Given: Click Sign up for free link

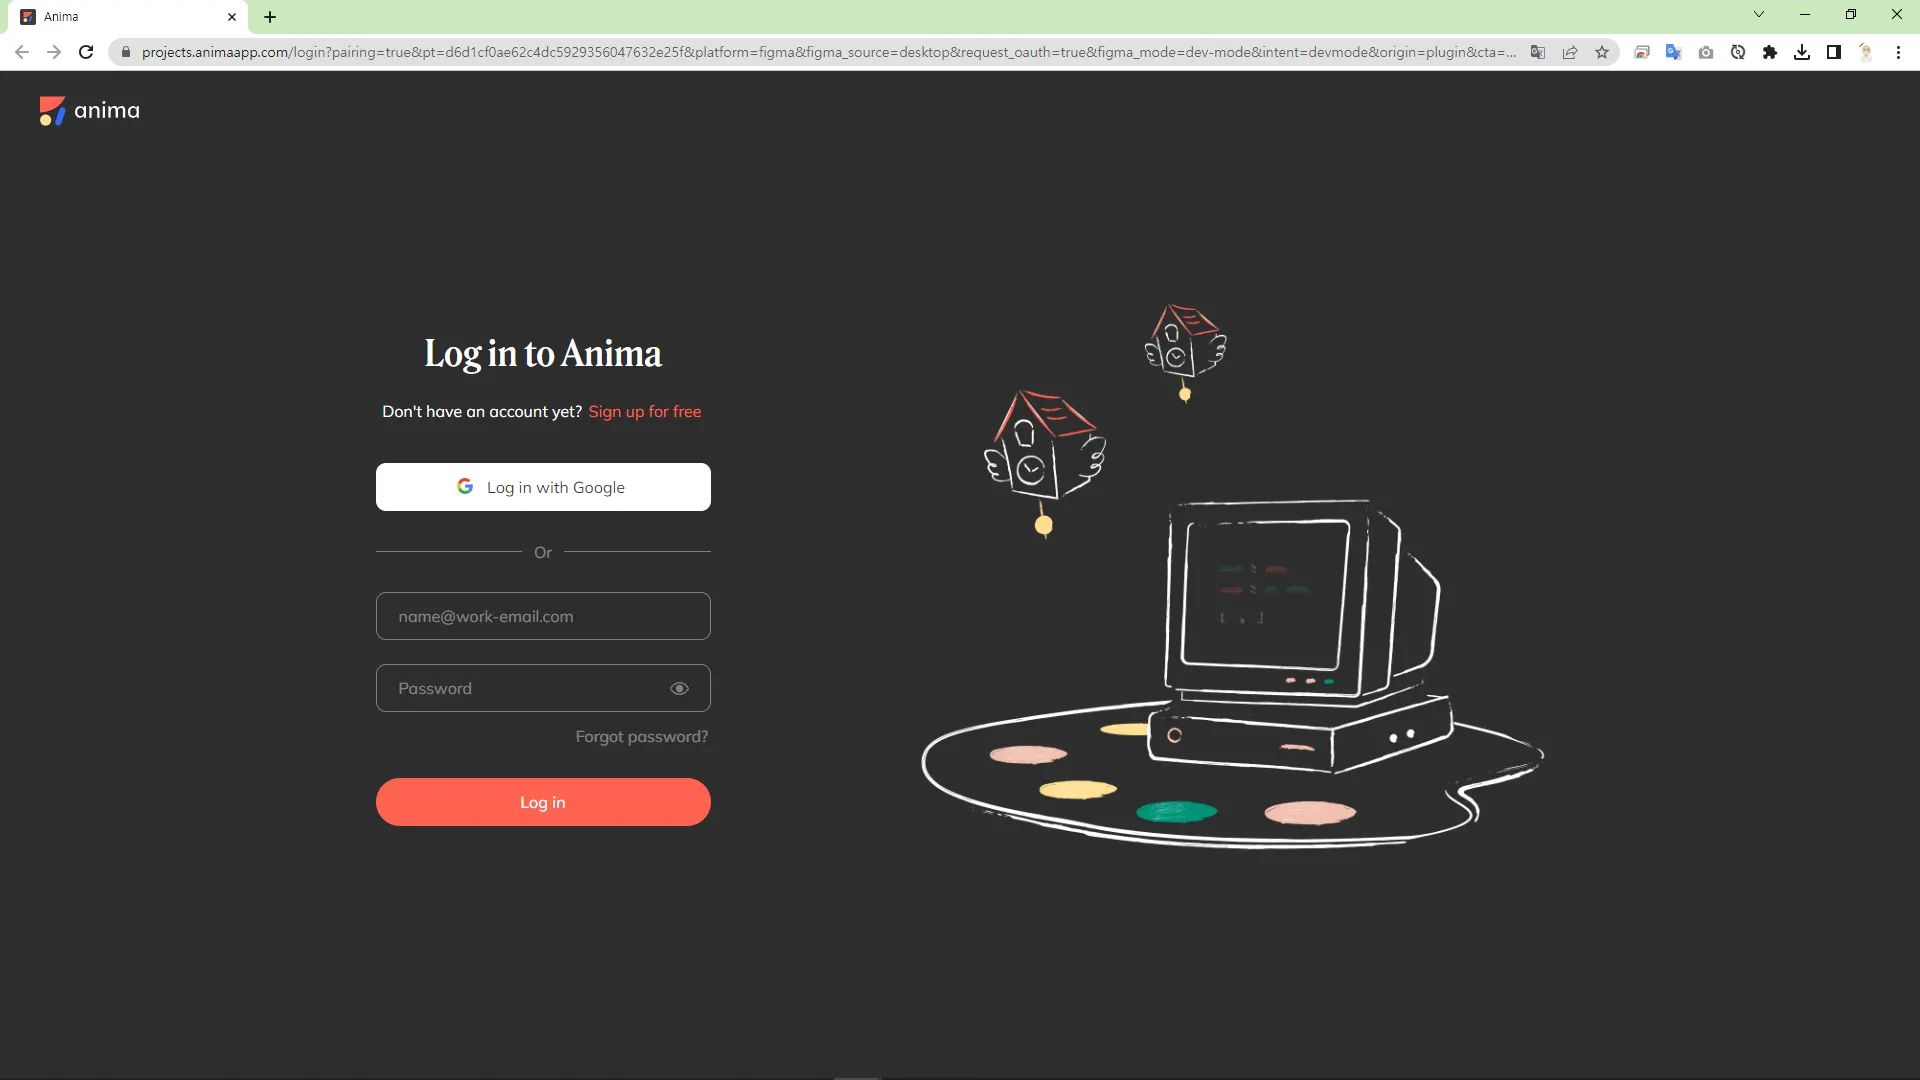Looking at the screenshot, I should tap(644, 411).
